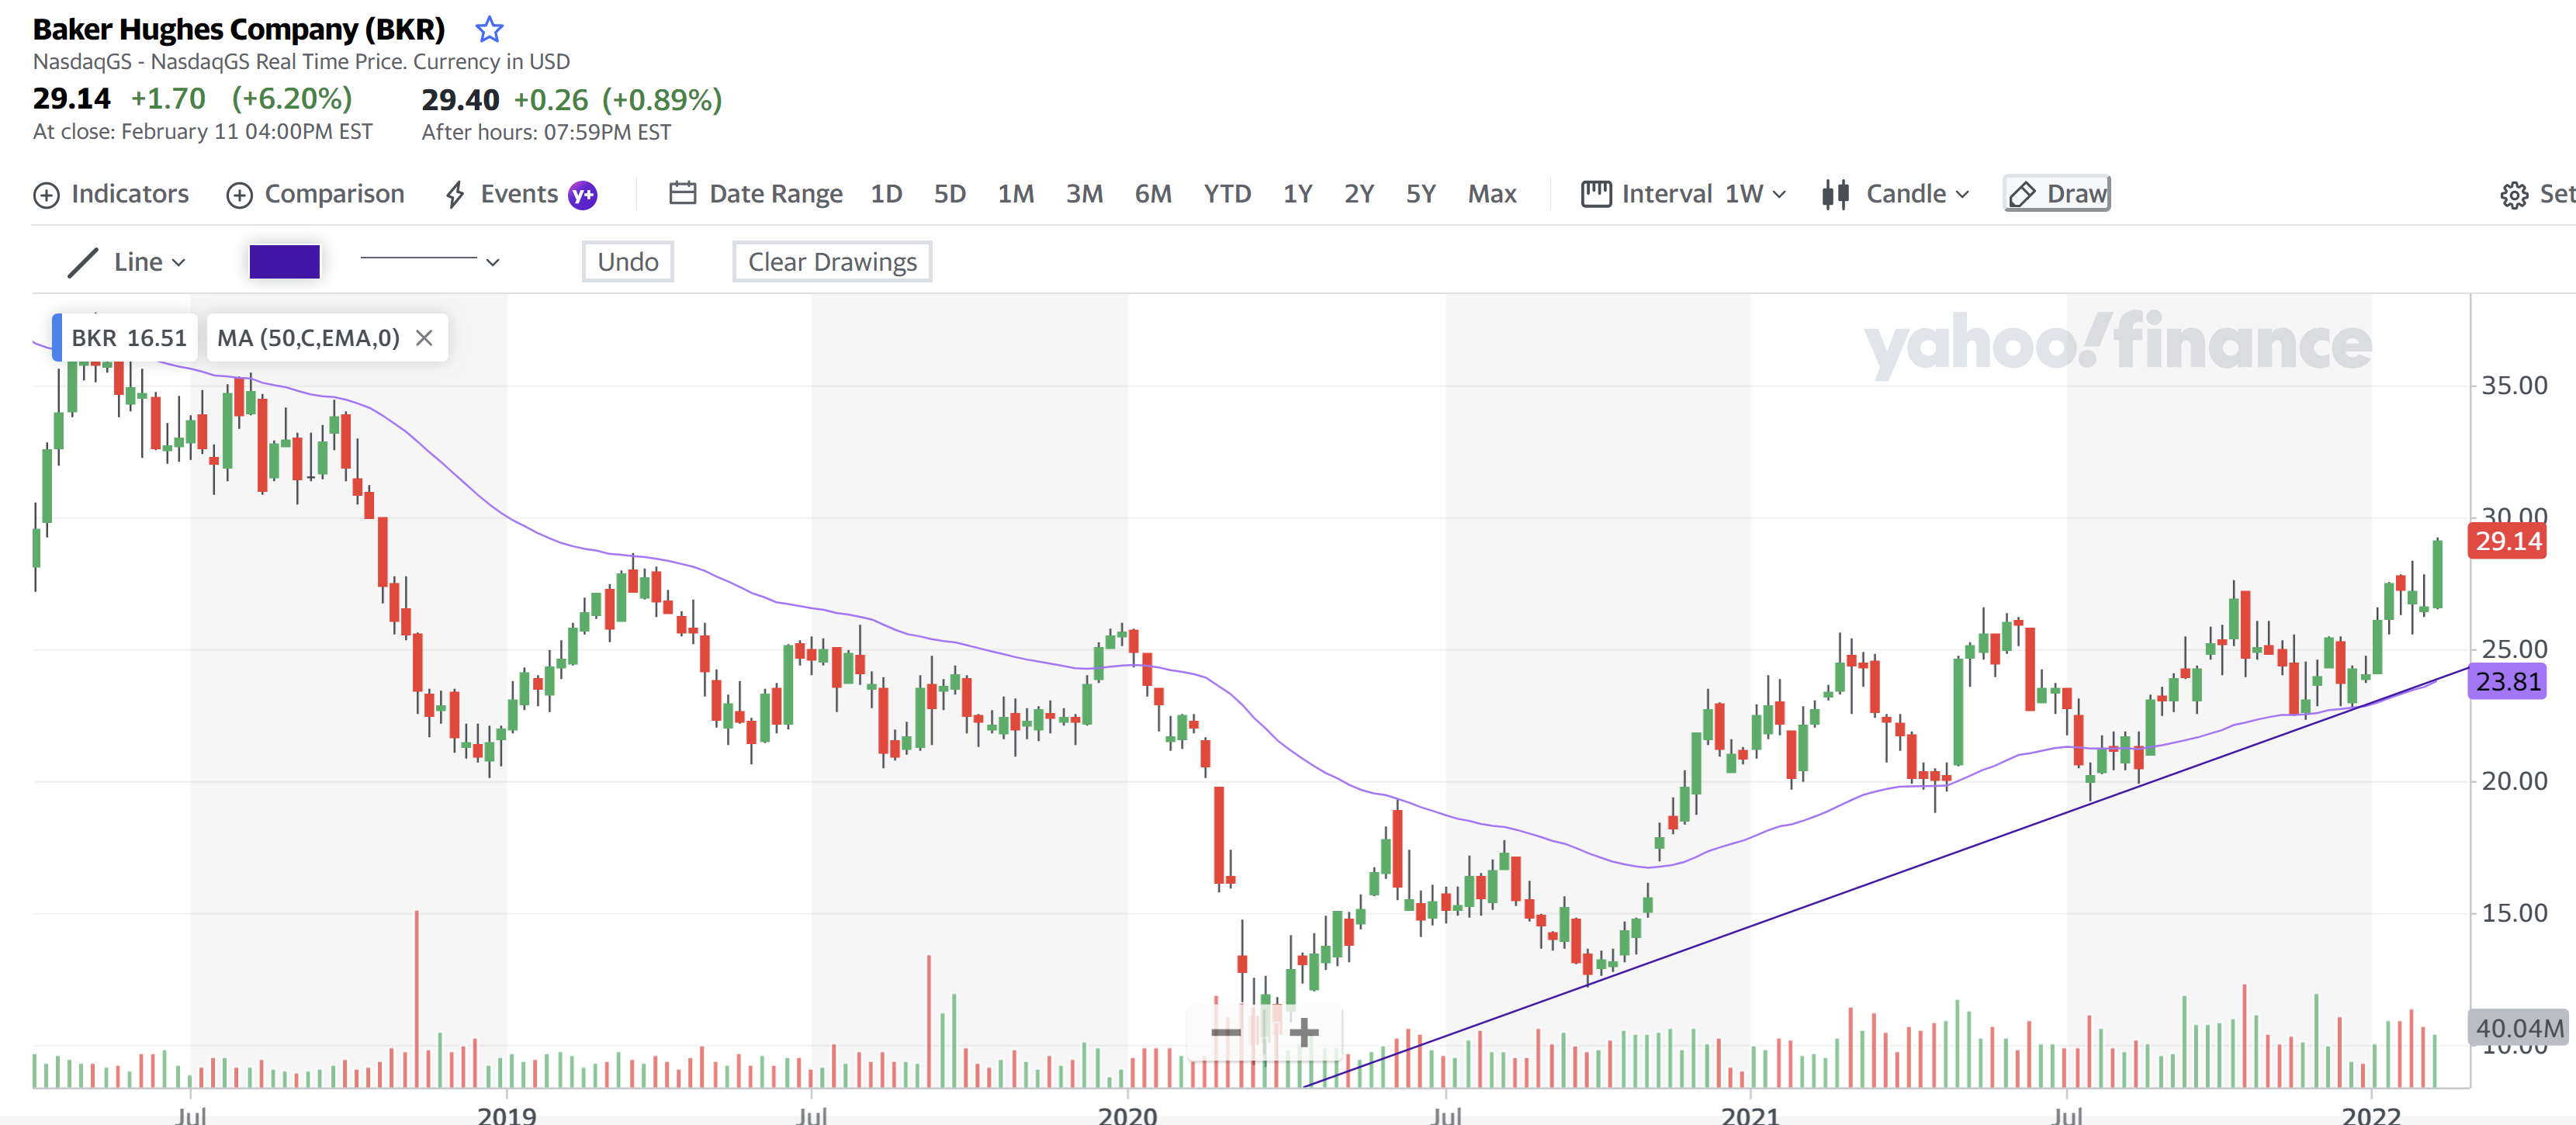Click the 2020 time axis label
Image resolution: width=2576 pixels, height=1125 pixels.
(1127, 1114)
